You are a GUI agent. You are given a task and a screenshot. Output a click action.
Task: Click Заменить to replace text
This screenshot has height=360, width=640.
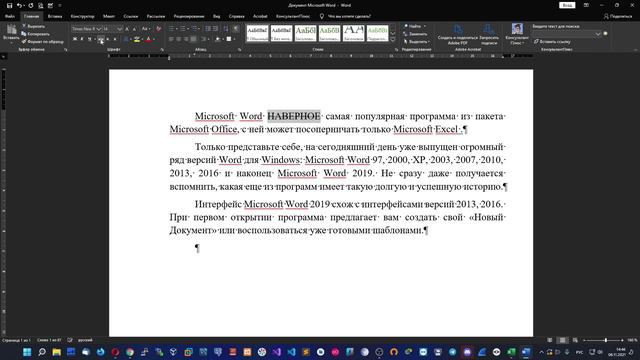(416, 34)
